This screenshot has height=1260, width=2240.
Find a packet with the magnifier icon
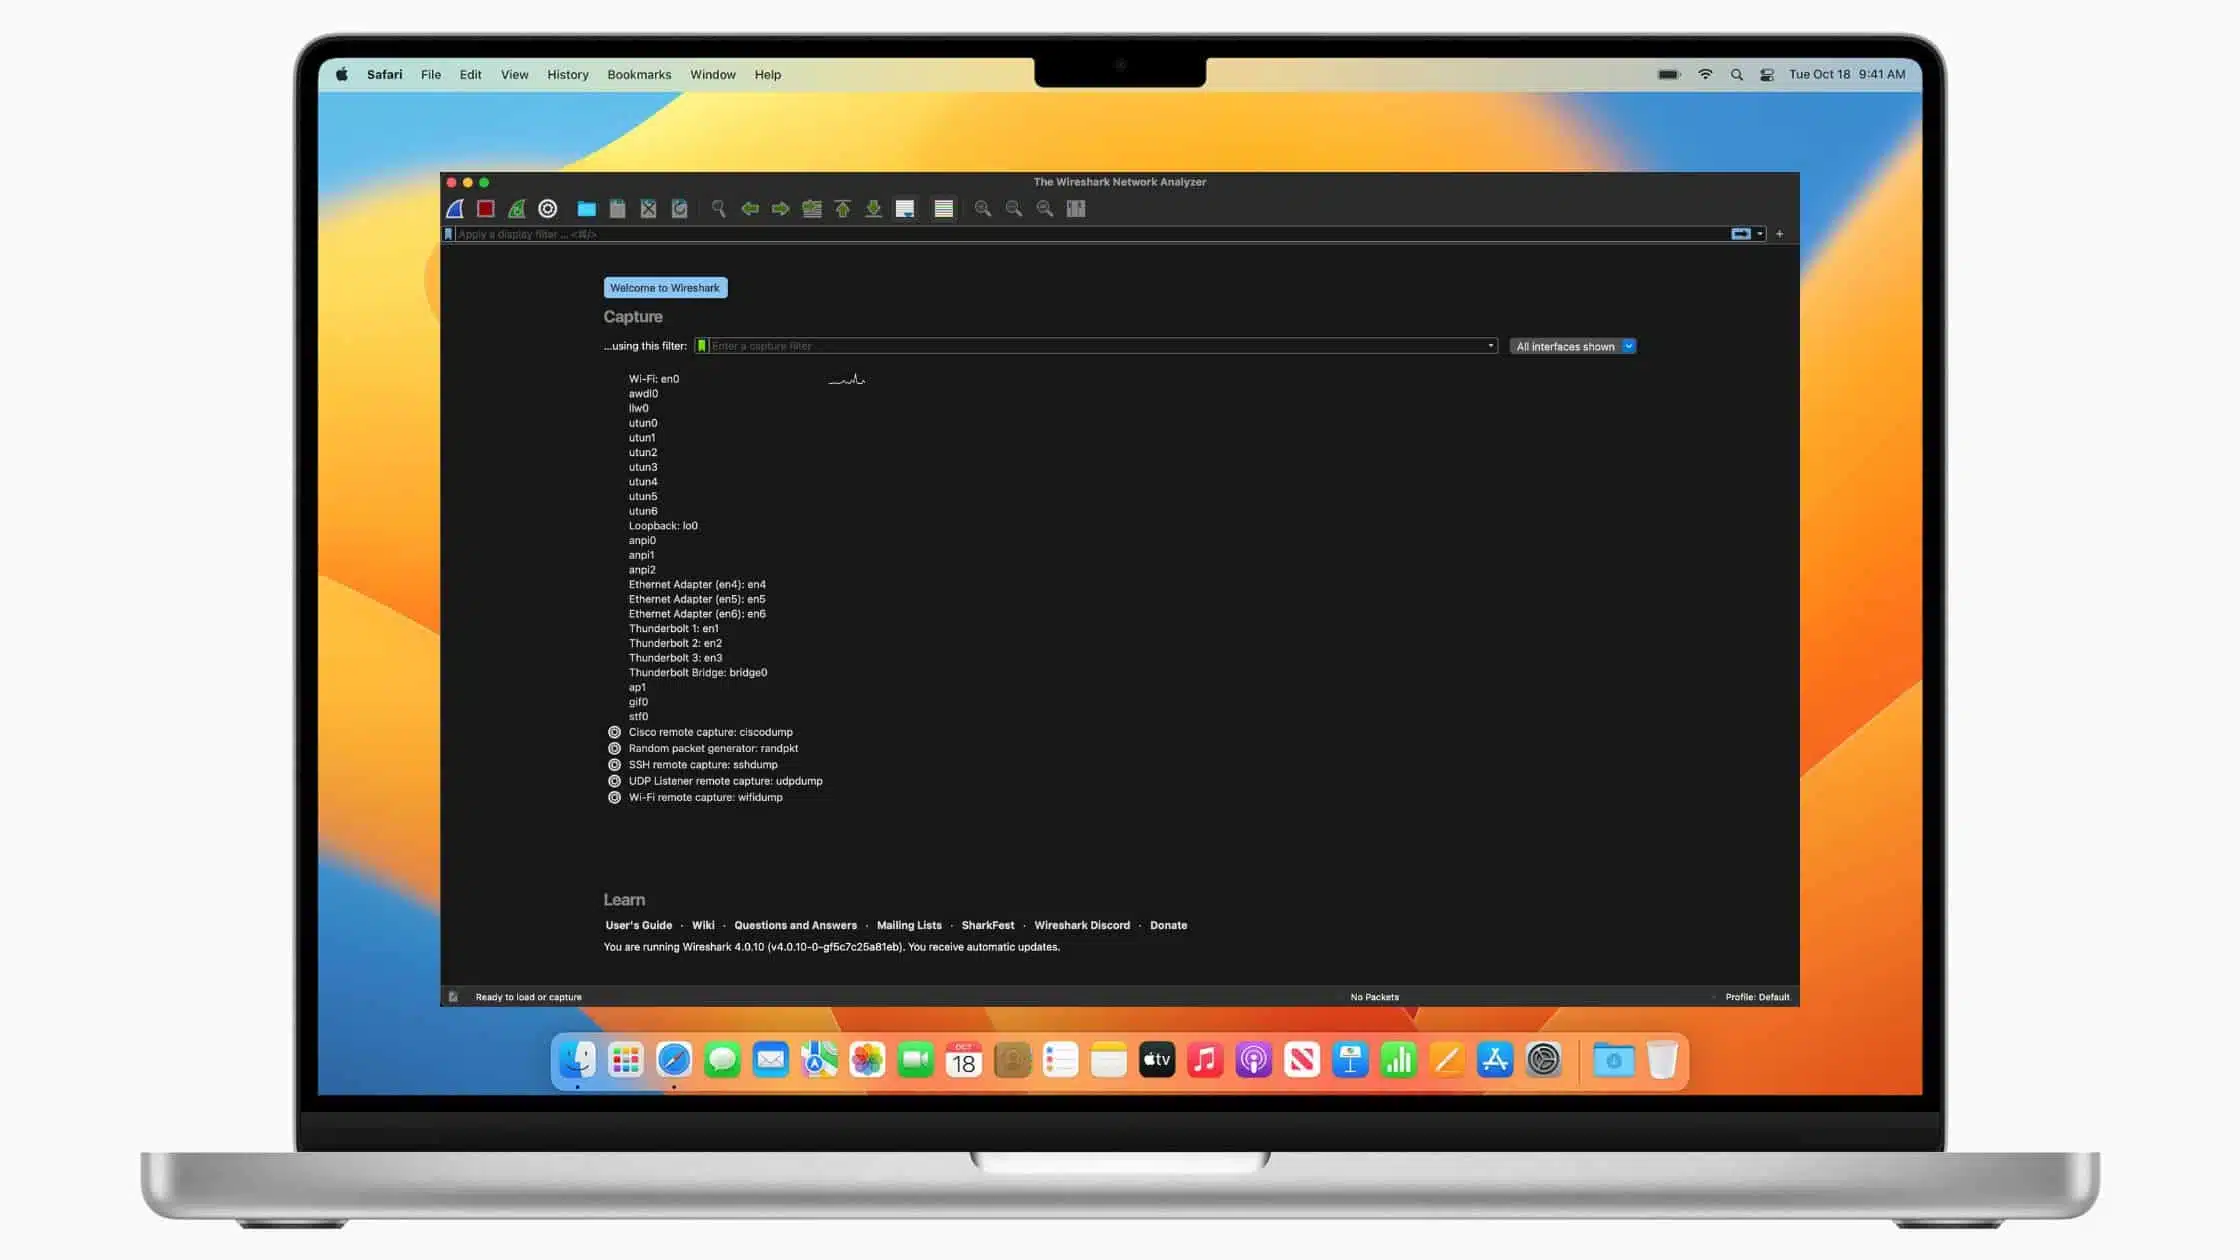[x=719, y=209]
